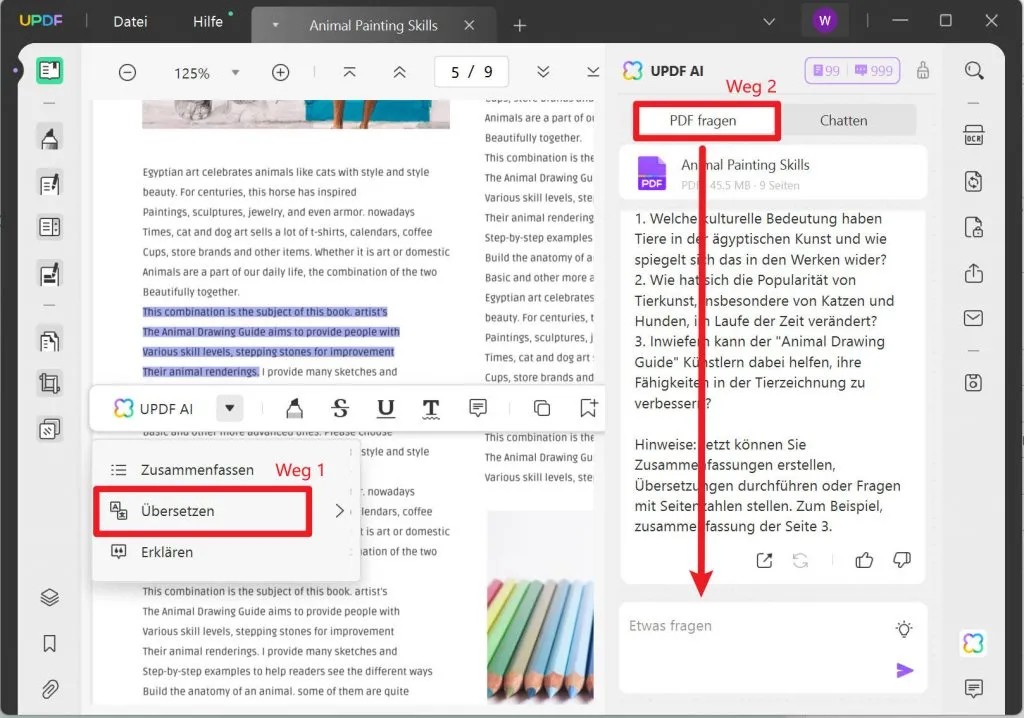Open the Hilfe menu

(x=208, y=22)
